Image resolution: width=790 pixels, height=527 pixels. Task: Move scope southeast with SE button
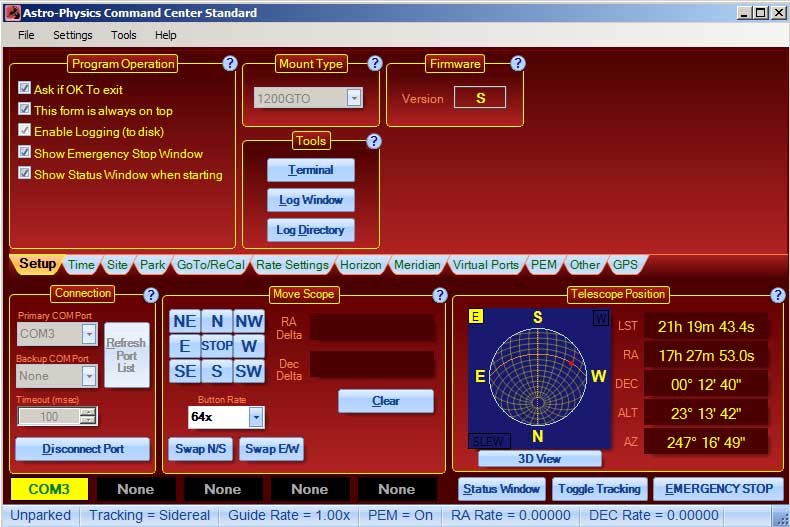click(185, 371)
